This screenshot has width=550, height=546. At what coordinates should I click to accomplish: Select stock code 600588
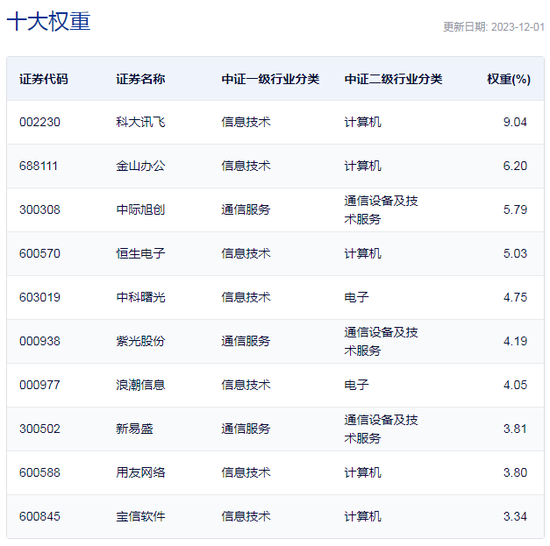40,473
